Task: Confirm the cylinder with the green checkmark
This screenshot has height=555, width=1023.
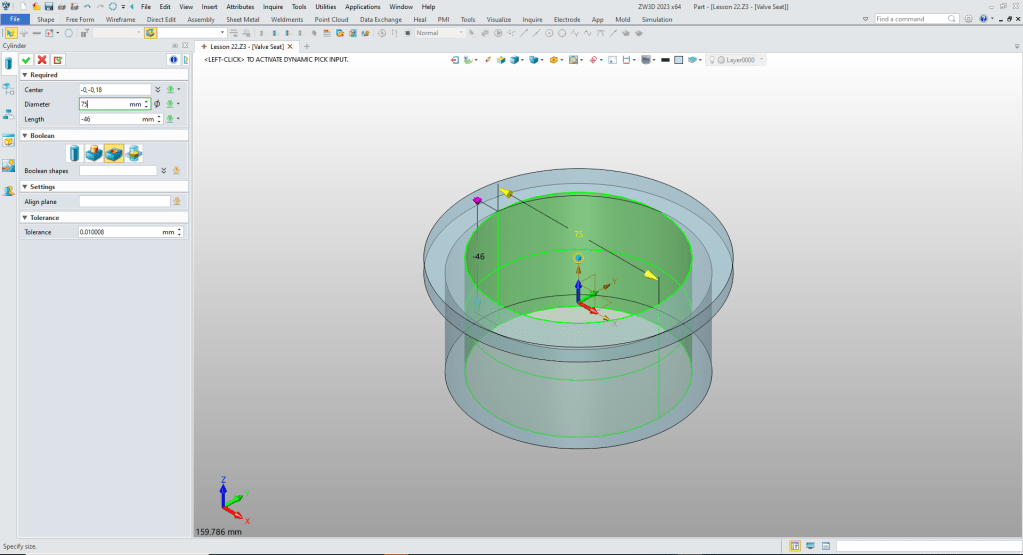Action: point(26,60)
